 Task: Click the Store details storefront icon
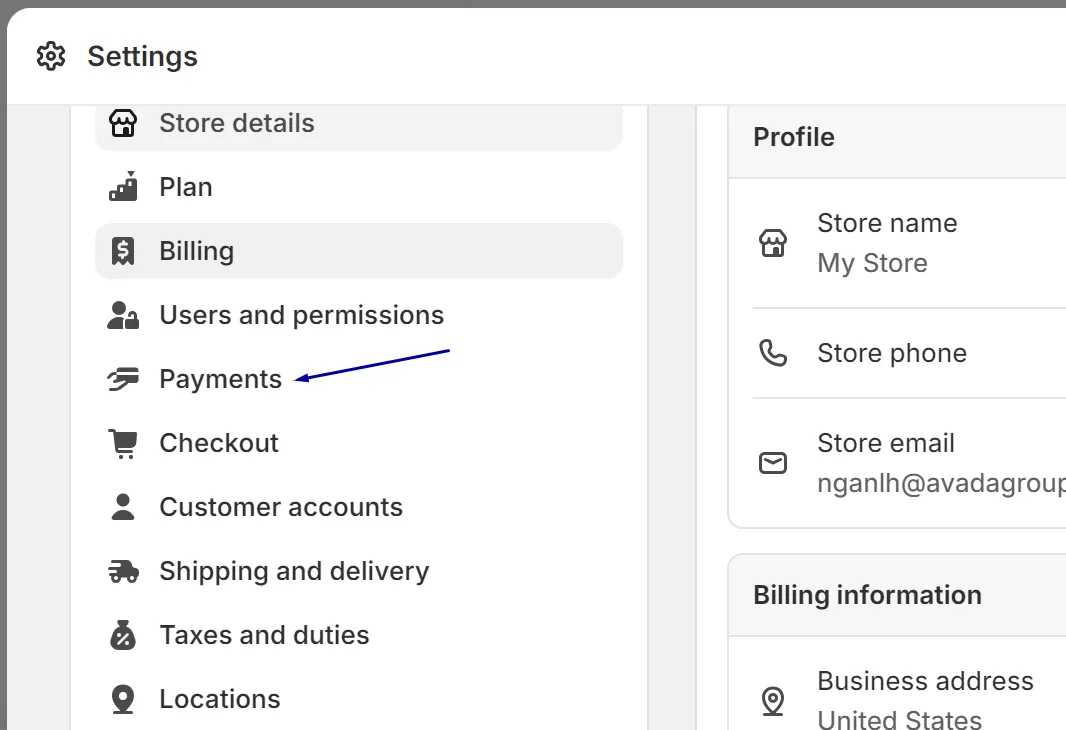pyautogui.click(x=123, y=123)
